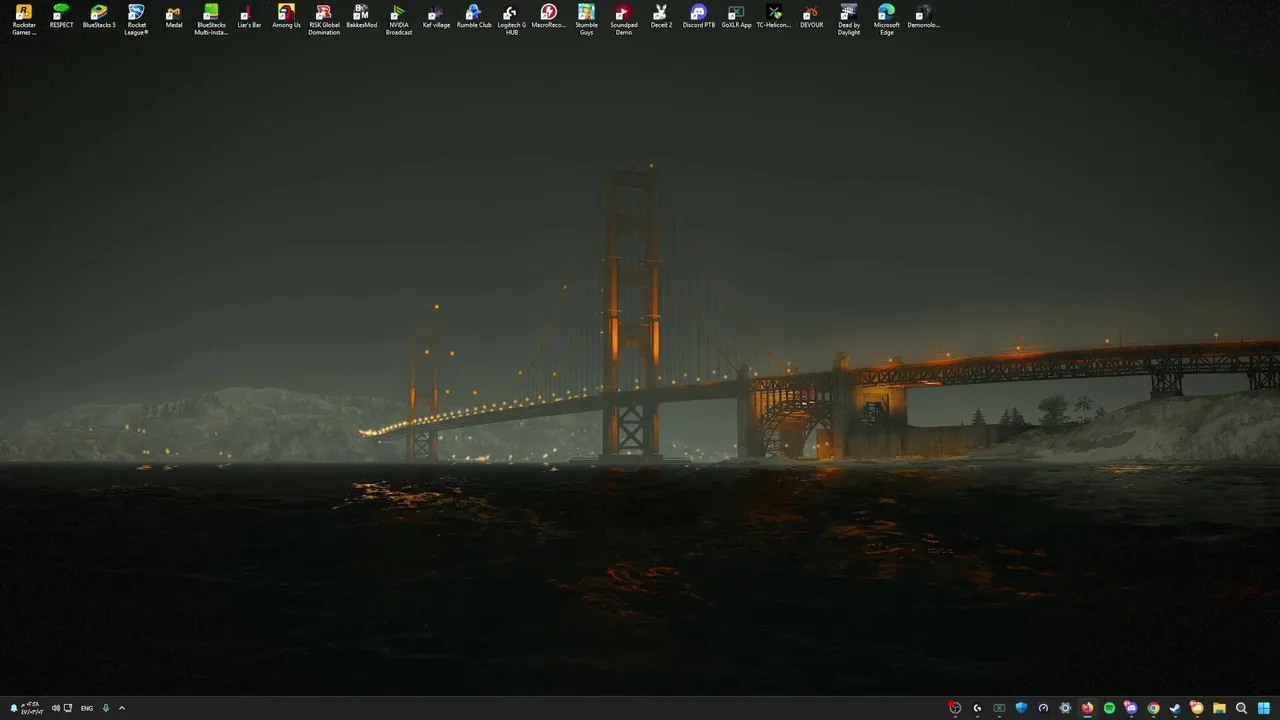
Task: Open the notification bell in taskbar
Action: click(14, 708)
